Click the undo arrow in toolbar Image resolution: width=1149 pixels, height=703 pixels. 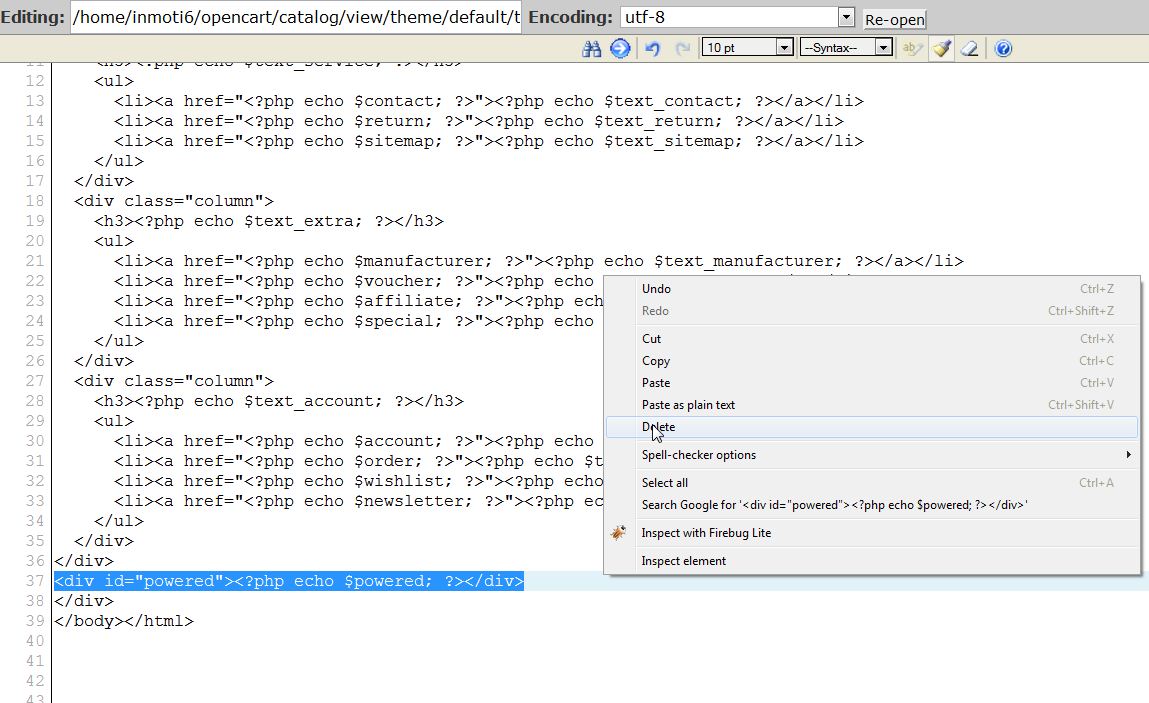pos(652,48)
